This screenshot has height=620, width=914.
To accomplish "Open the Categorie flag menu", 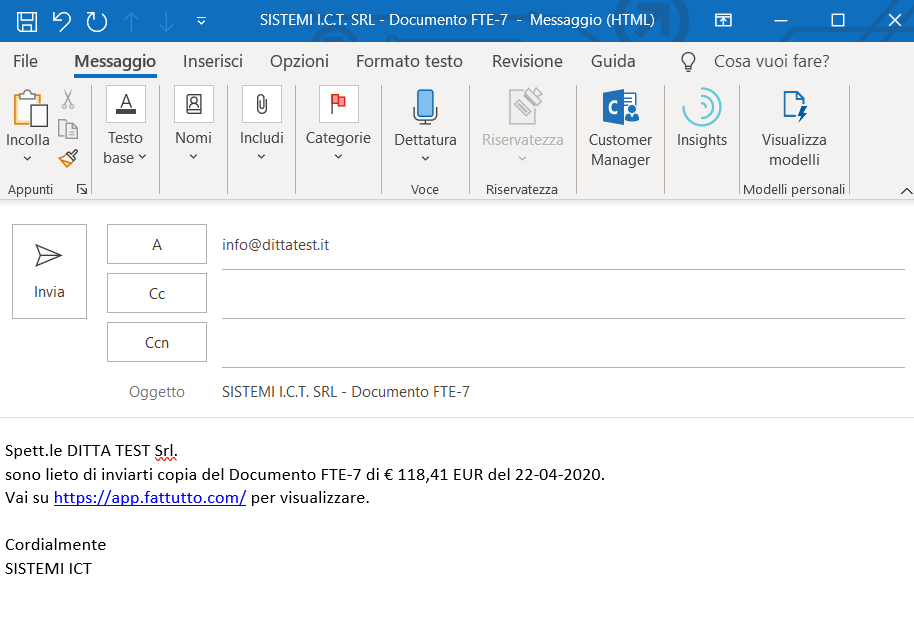I will point(338,124).
